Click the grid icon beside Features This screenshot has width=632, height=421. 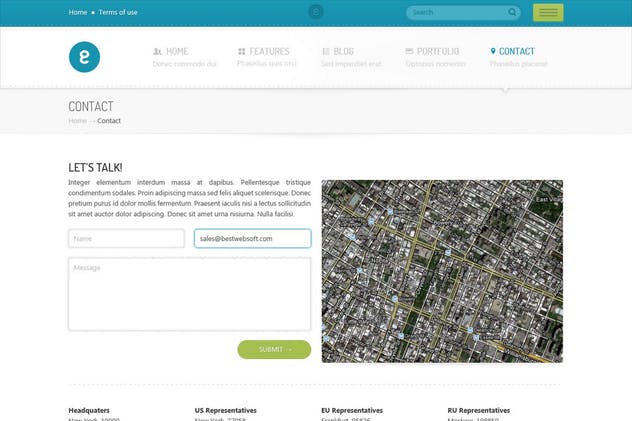pyautogui.click(x=242, y=51)
